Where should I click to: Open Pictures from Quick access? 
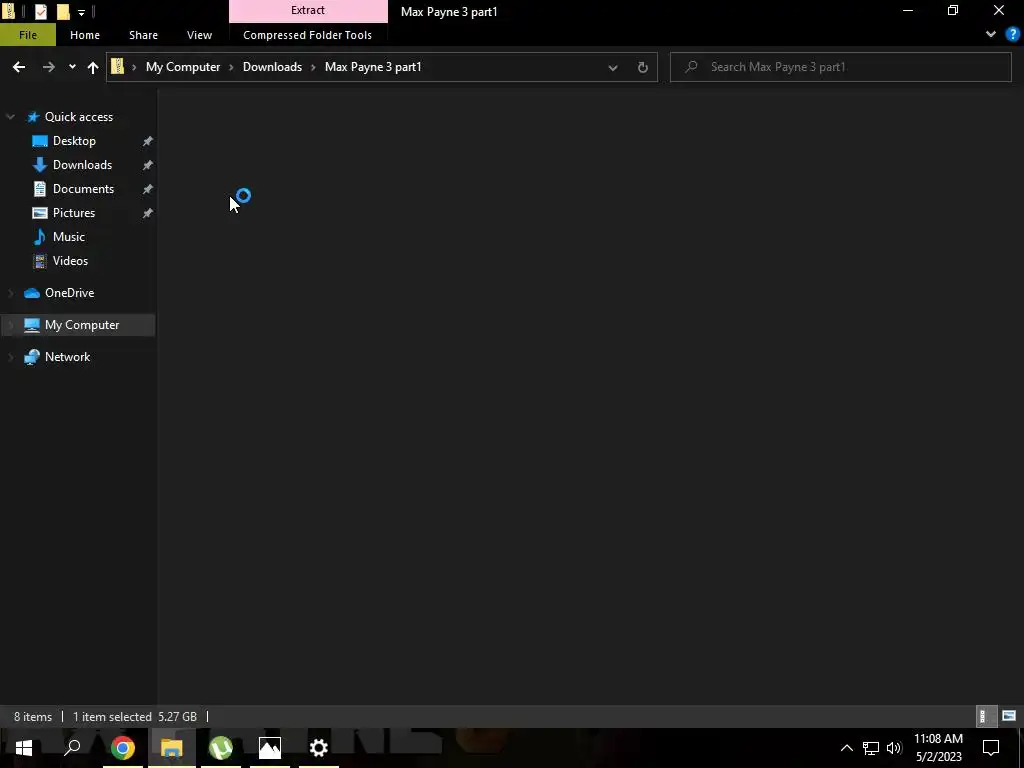tap(74, 213)
